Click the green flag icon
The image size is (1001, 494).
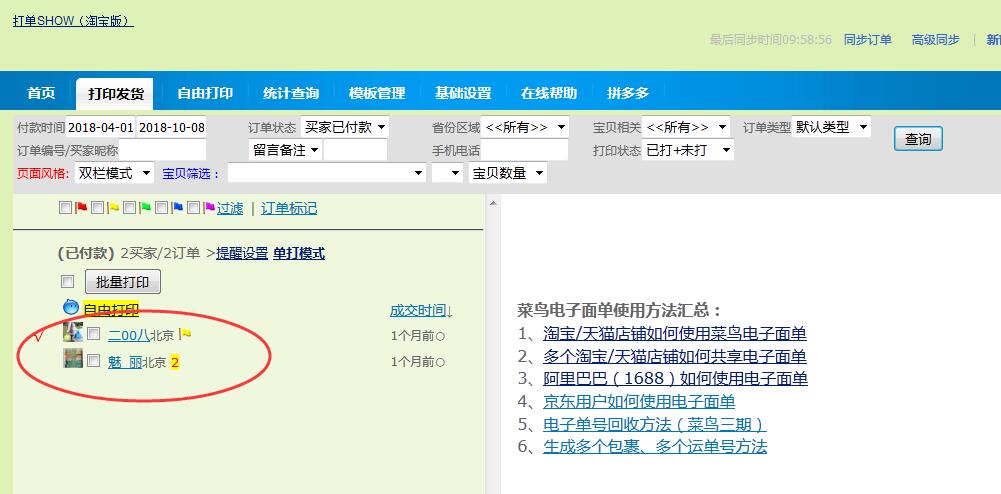(x=146, y=208)
